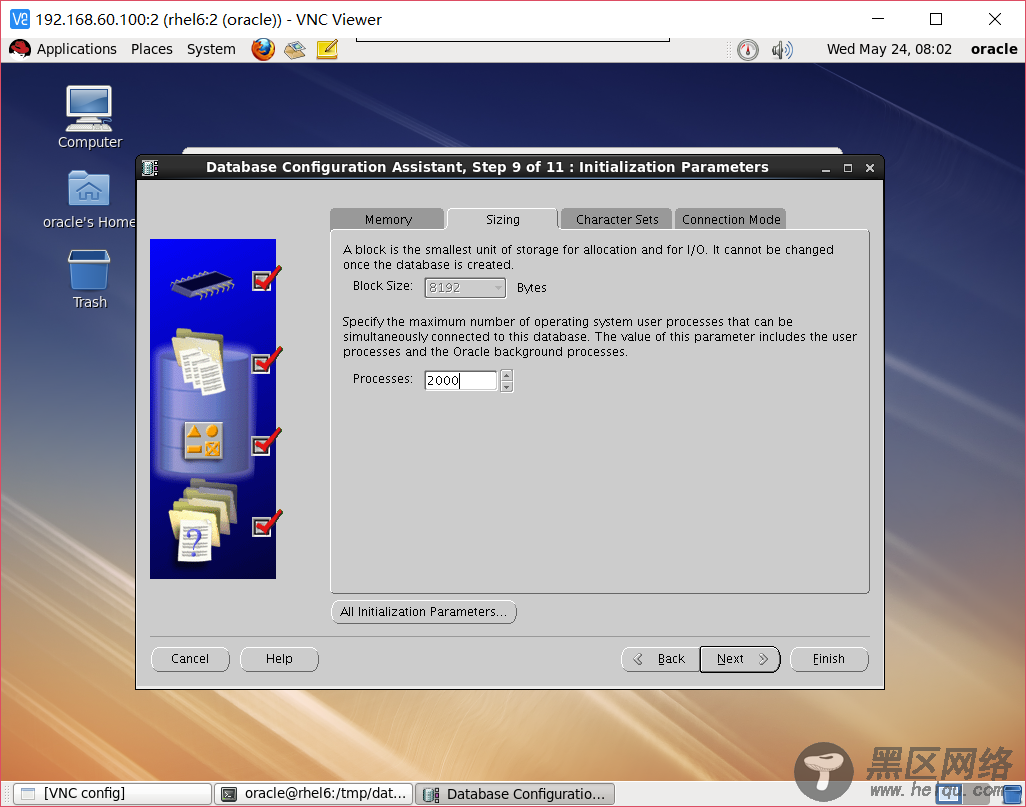
Task: Click the show desktop handle in bottom panel
Action: (7, 794)
